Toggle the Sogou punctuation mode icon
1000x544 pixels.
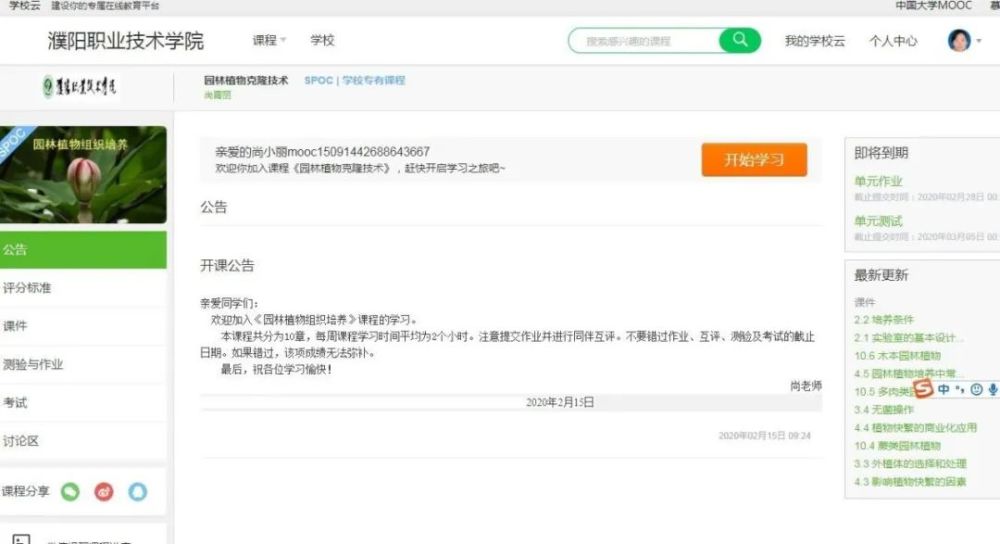(x=960, y=389)
